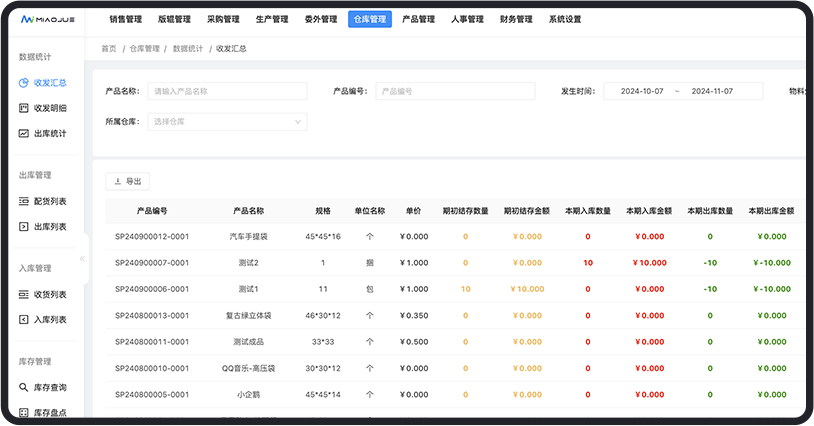Click product name 复古绿立体袋
The height and width of the screenshot is (426, 814).
[x=248, y=315]
